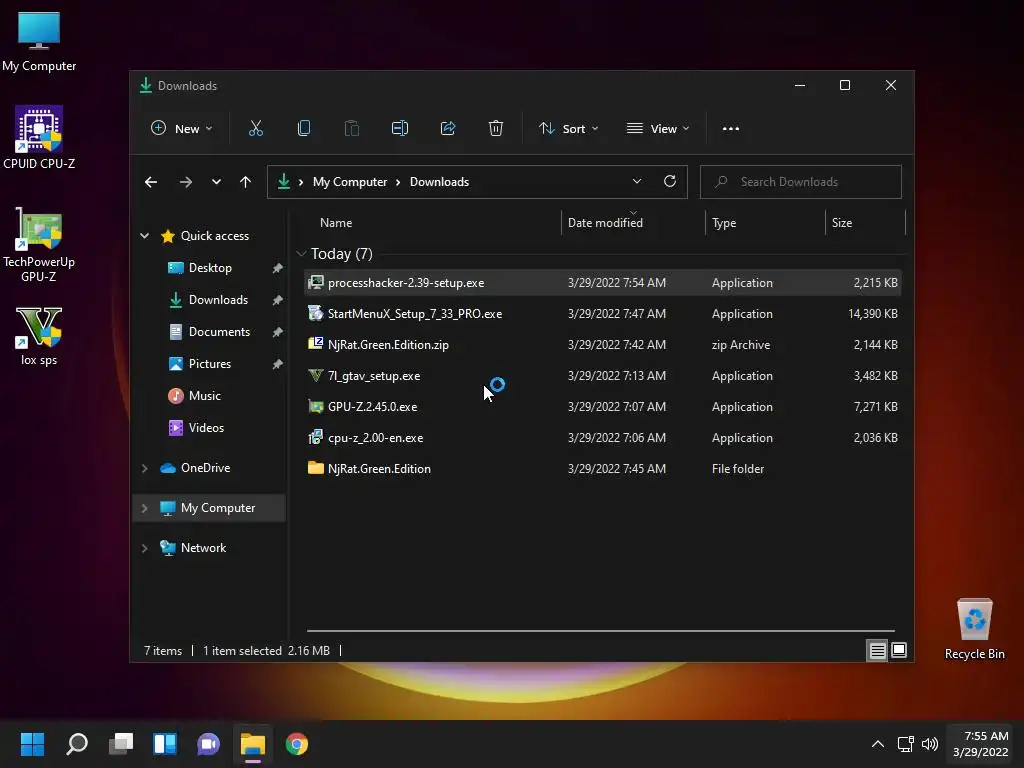The image size is (1024, 768).
Task: Switch to large thumbnails view icon
Action: click(899, 650)
